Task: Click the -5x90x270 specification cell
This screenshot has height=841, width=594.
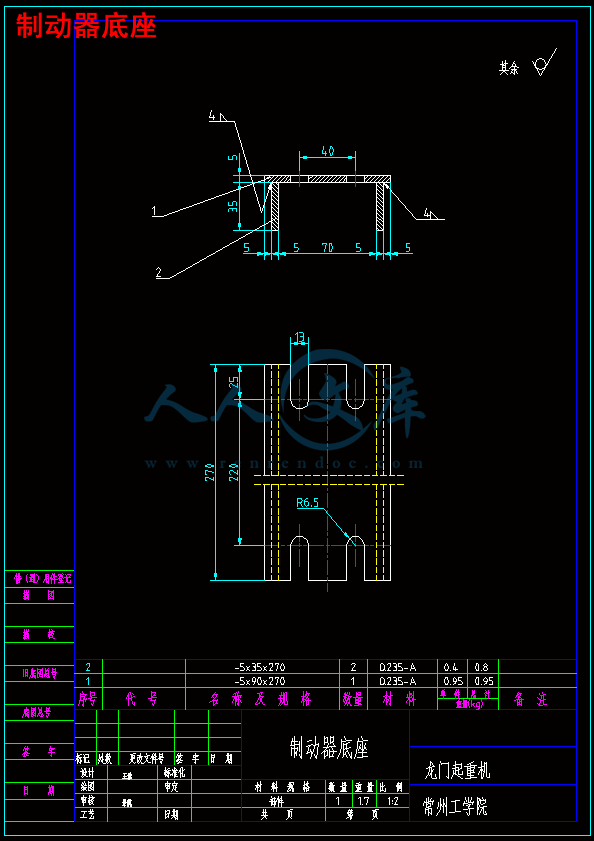Action: tap(262, 681)
